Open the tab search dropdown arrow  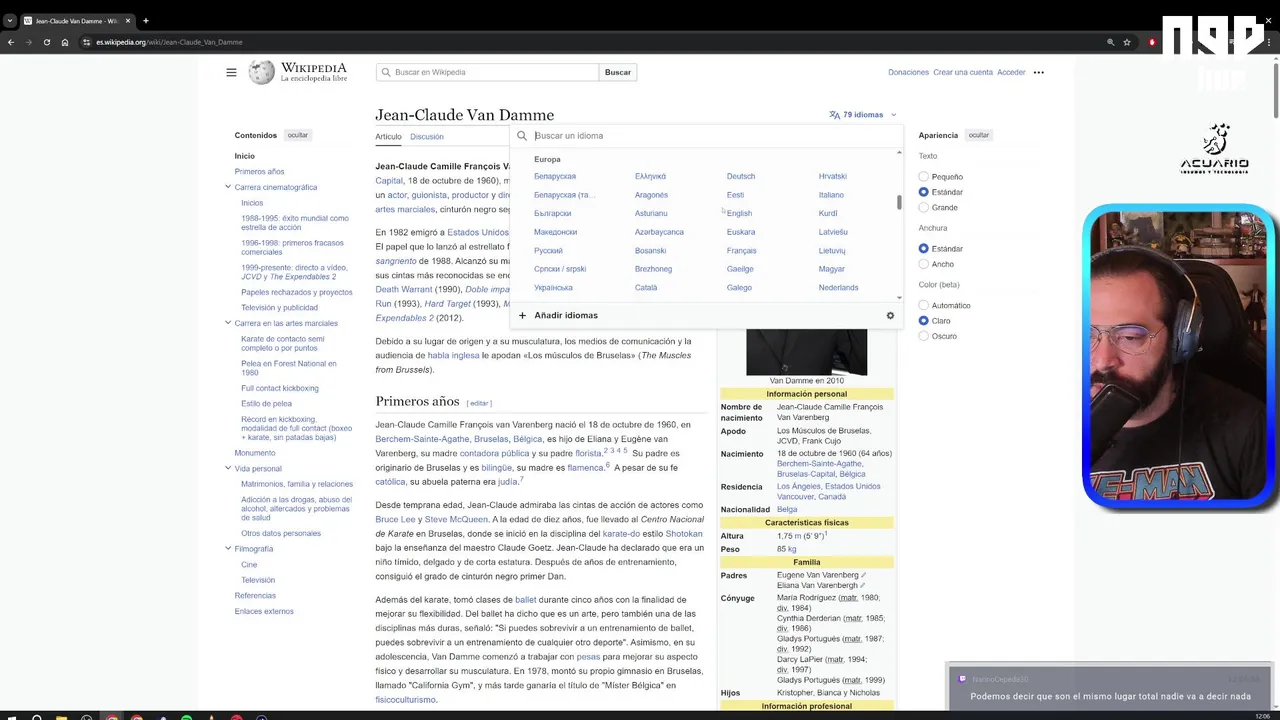tap(9, 20)
